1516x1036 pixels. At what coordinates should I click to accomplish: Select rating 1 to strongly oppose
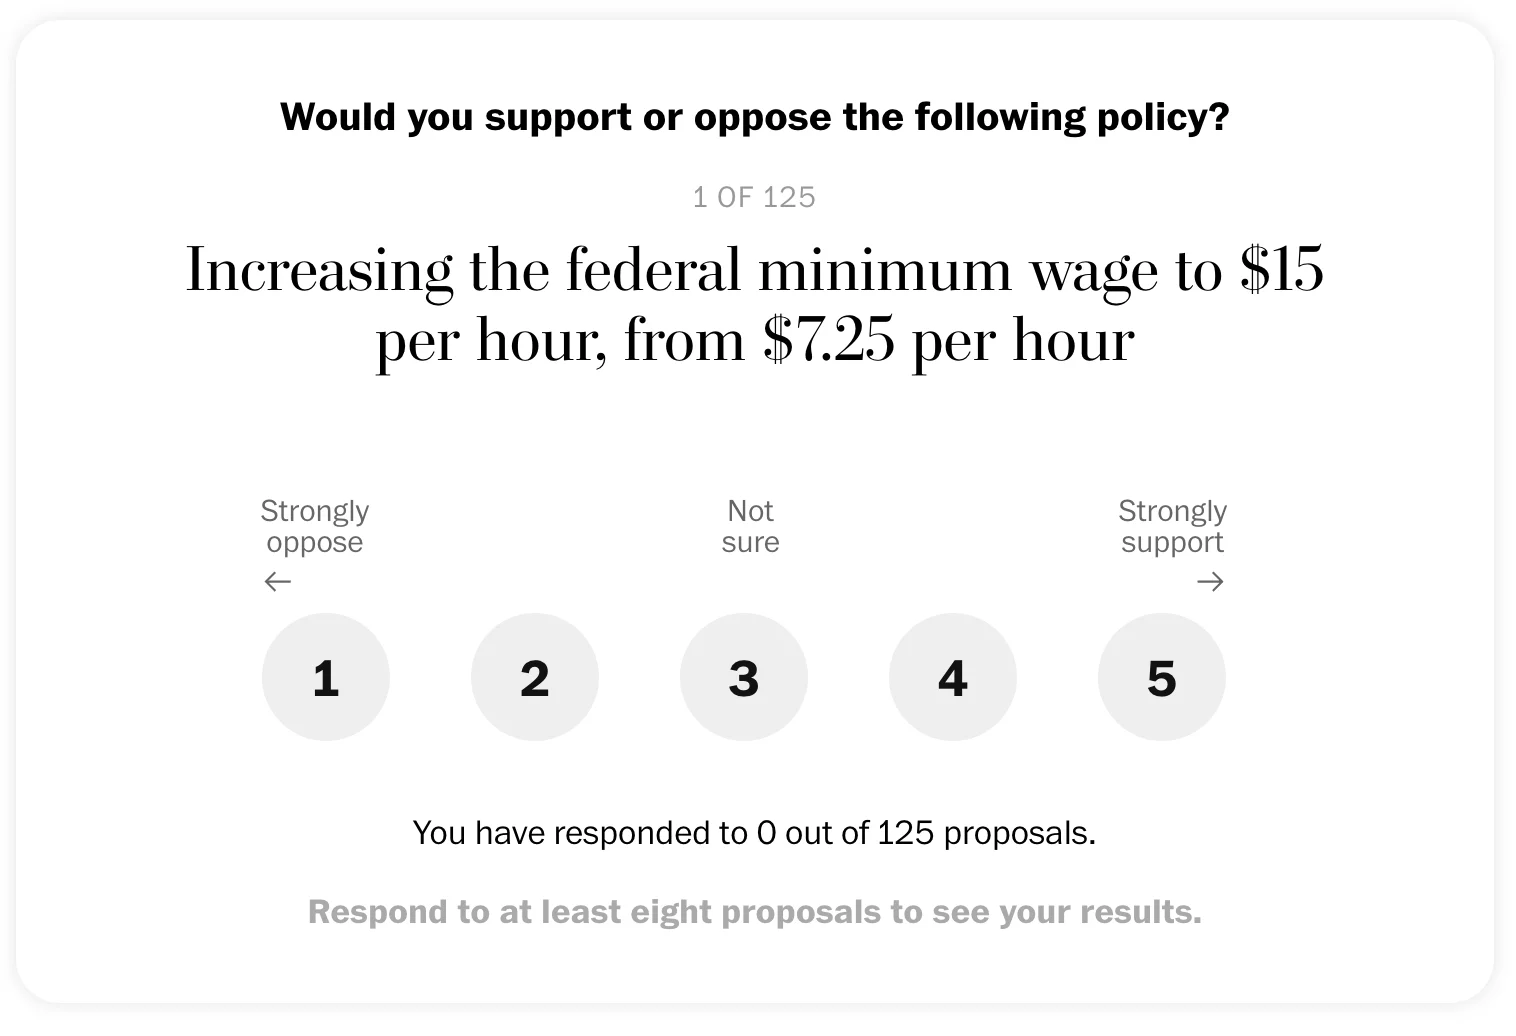pyautogui.click(x=326, y=678)
